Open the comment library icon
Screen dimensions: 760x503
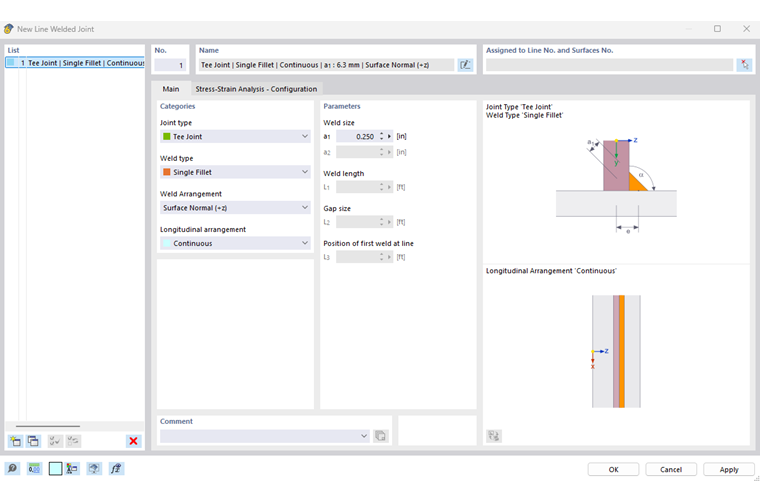pos(380,436)
